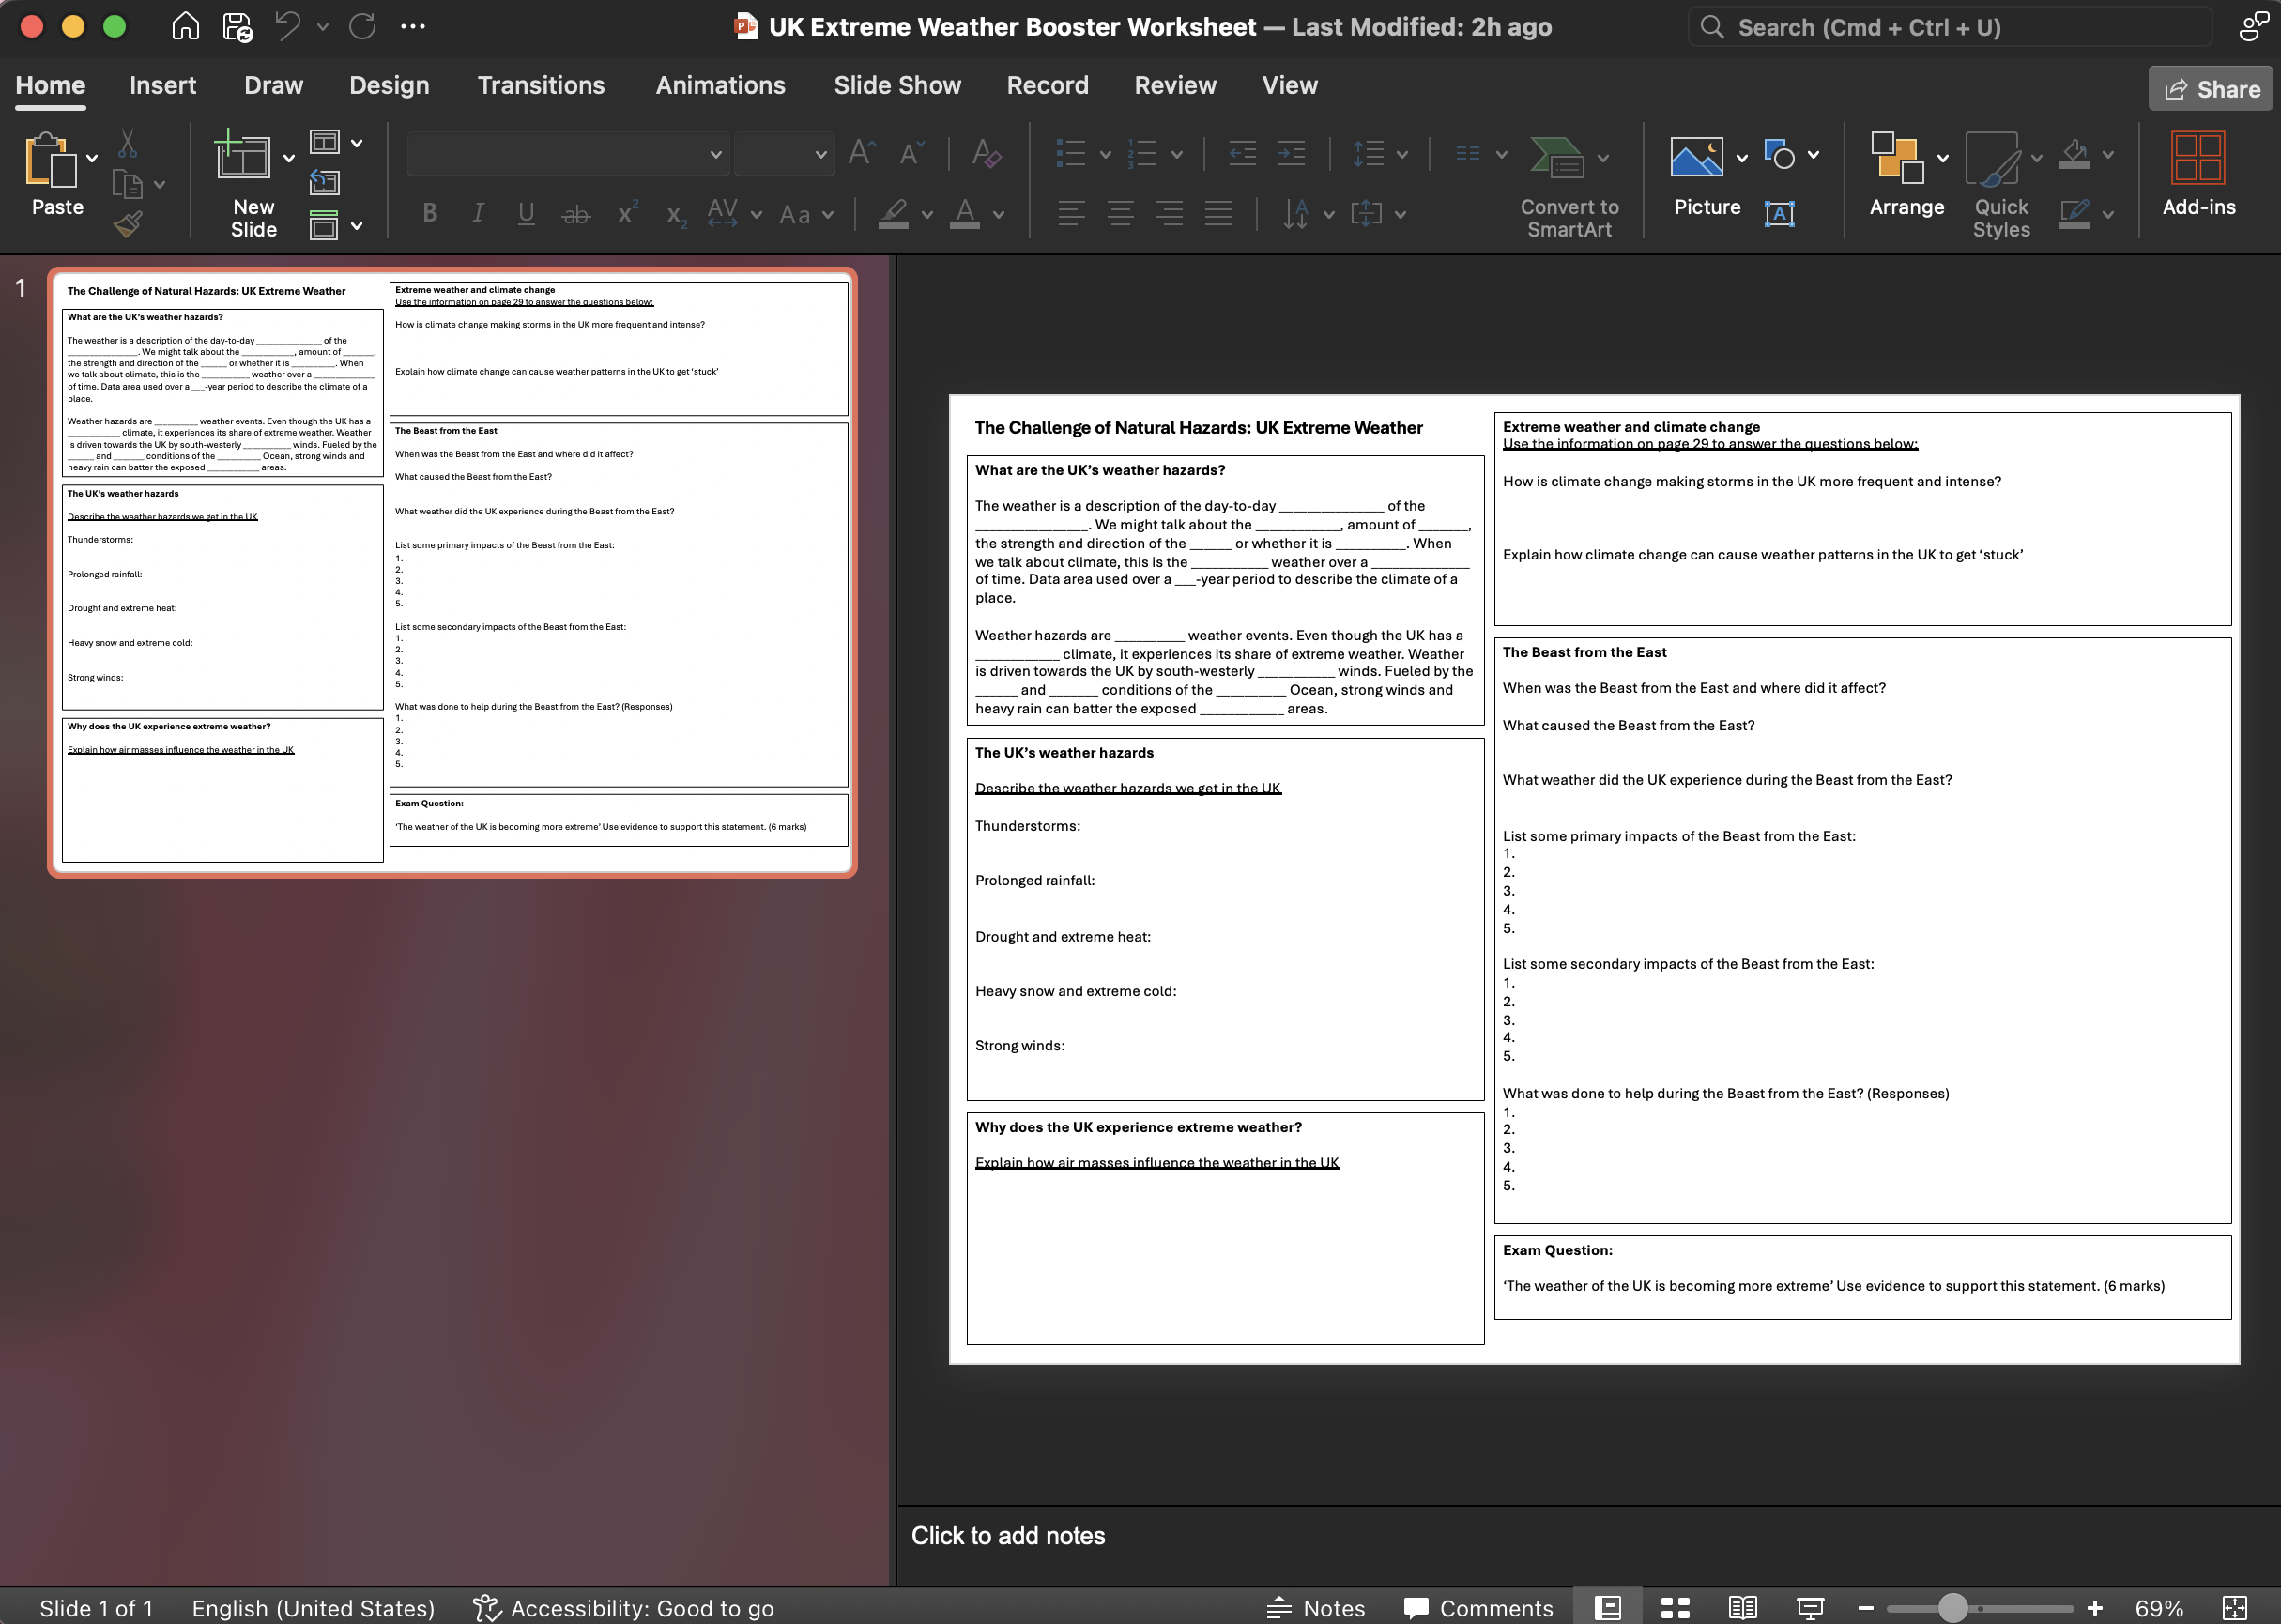Switch to Slide Sorter view
The height and width of the screenshot is (1624, 2281).
click(1675, 1608)
